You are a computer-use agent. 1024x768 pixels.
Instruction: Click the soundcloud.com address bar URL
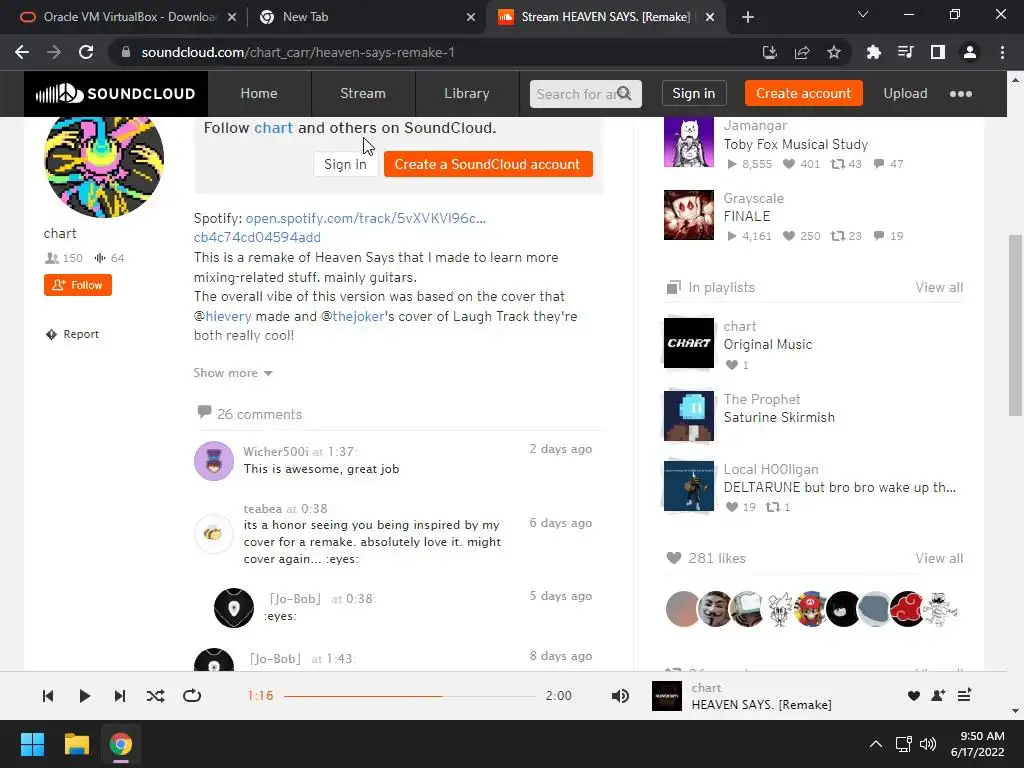coord(298,52)
